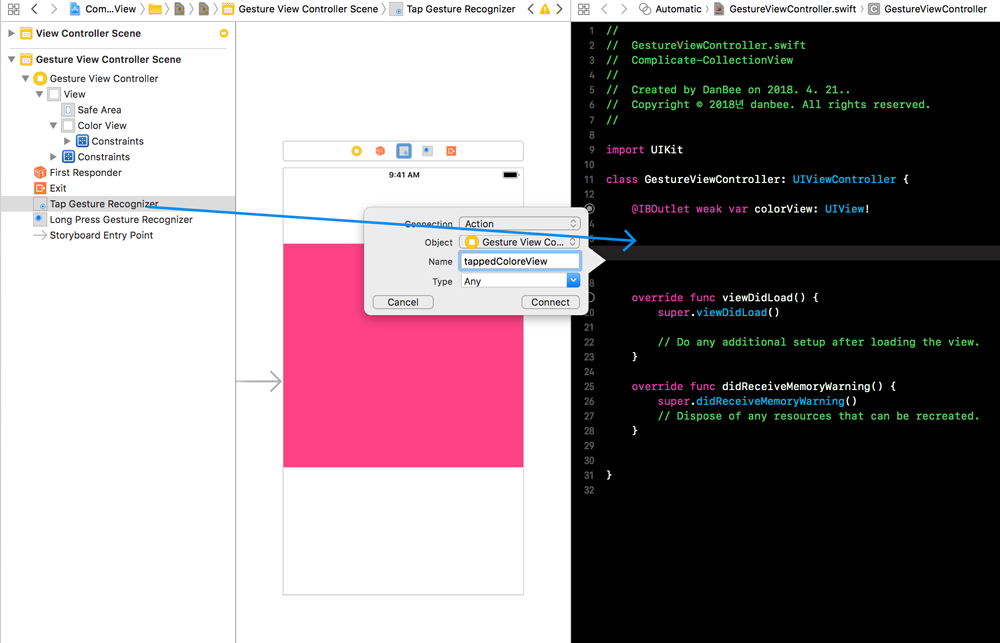Open Gesture View Controller Scene breadcrumb
The image size is (1000, 643).
(300, 9)
